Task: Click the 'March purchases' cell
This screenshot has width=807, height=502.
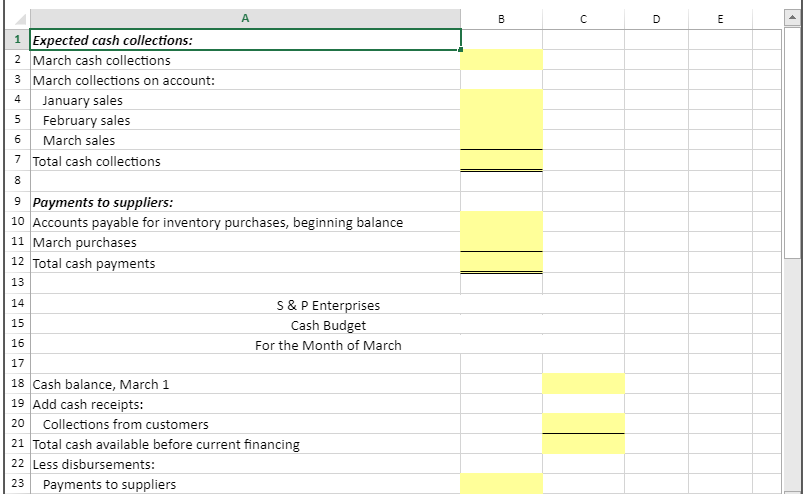Action: point(245,242)
